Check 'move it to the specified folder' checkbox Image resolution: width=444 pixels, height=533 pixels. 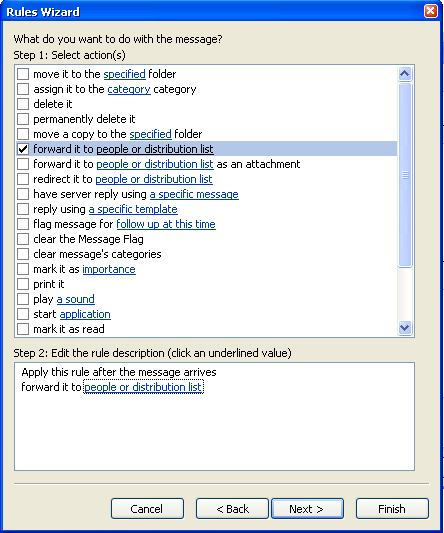click(23, 74)
